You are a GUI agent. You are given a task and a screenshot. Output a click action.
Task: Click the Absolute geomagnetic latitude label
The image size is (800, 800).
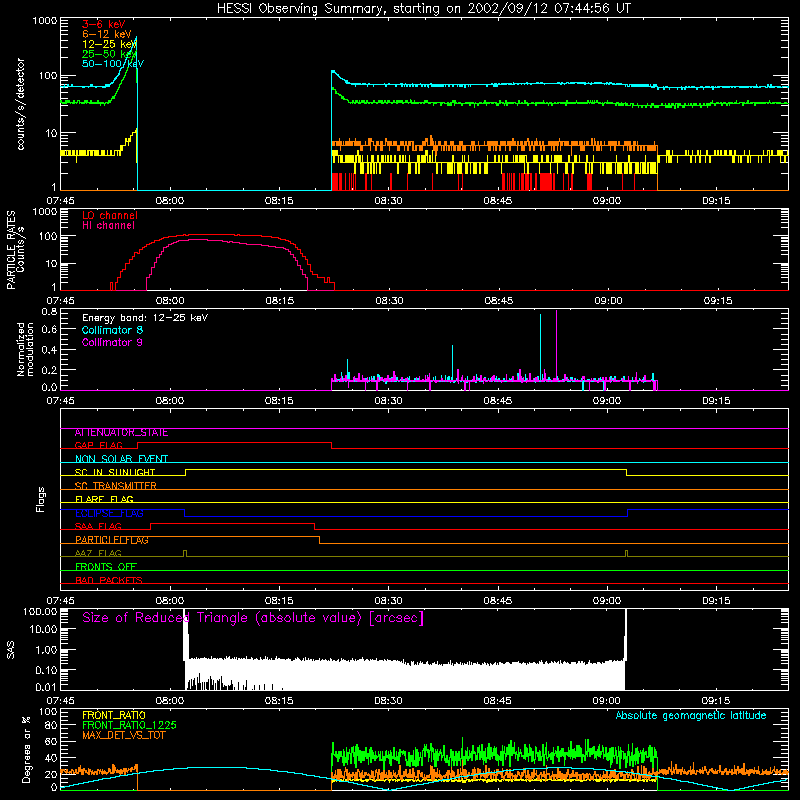tap(691, 716)
